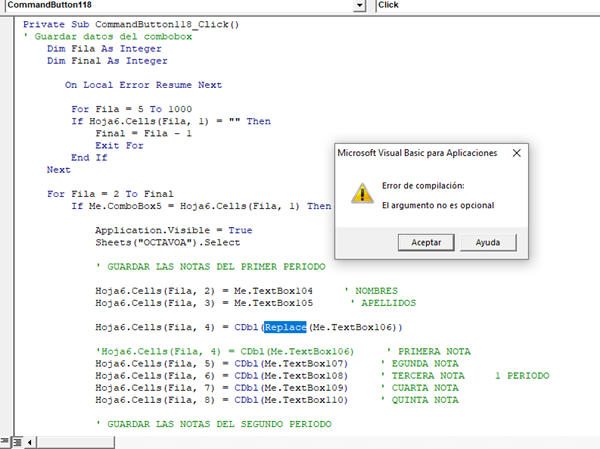Click the highlighted word Replace

tap(285, 327)
